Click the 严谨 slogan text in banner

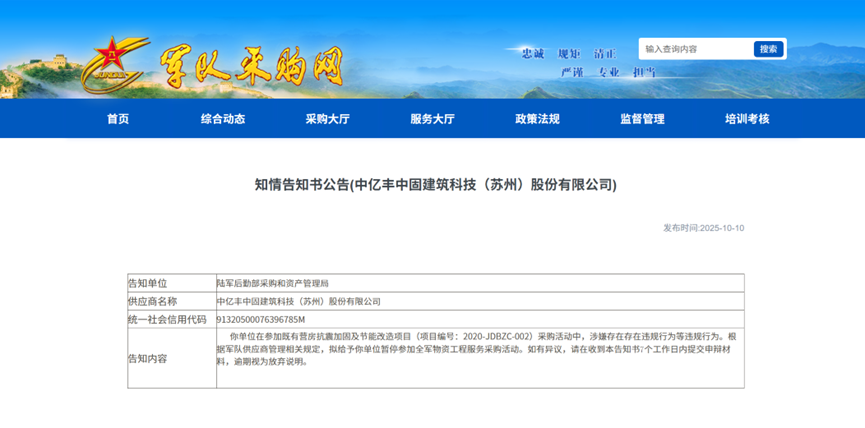pyautogui.click(x=572, y=73)
